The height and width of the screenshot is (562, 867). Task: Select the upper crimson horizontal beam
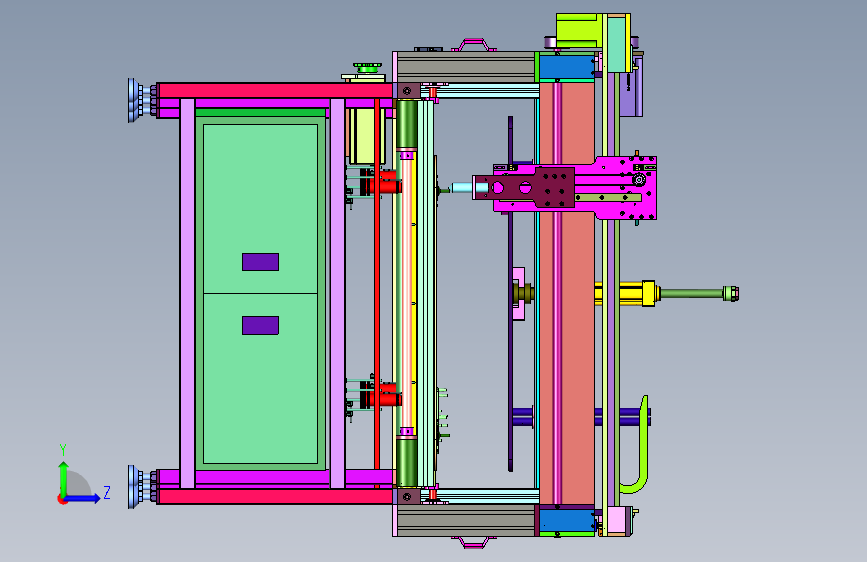click(x=275, y=90)
